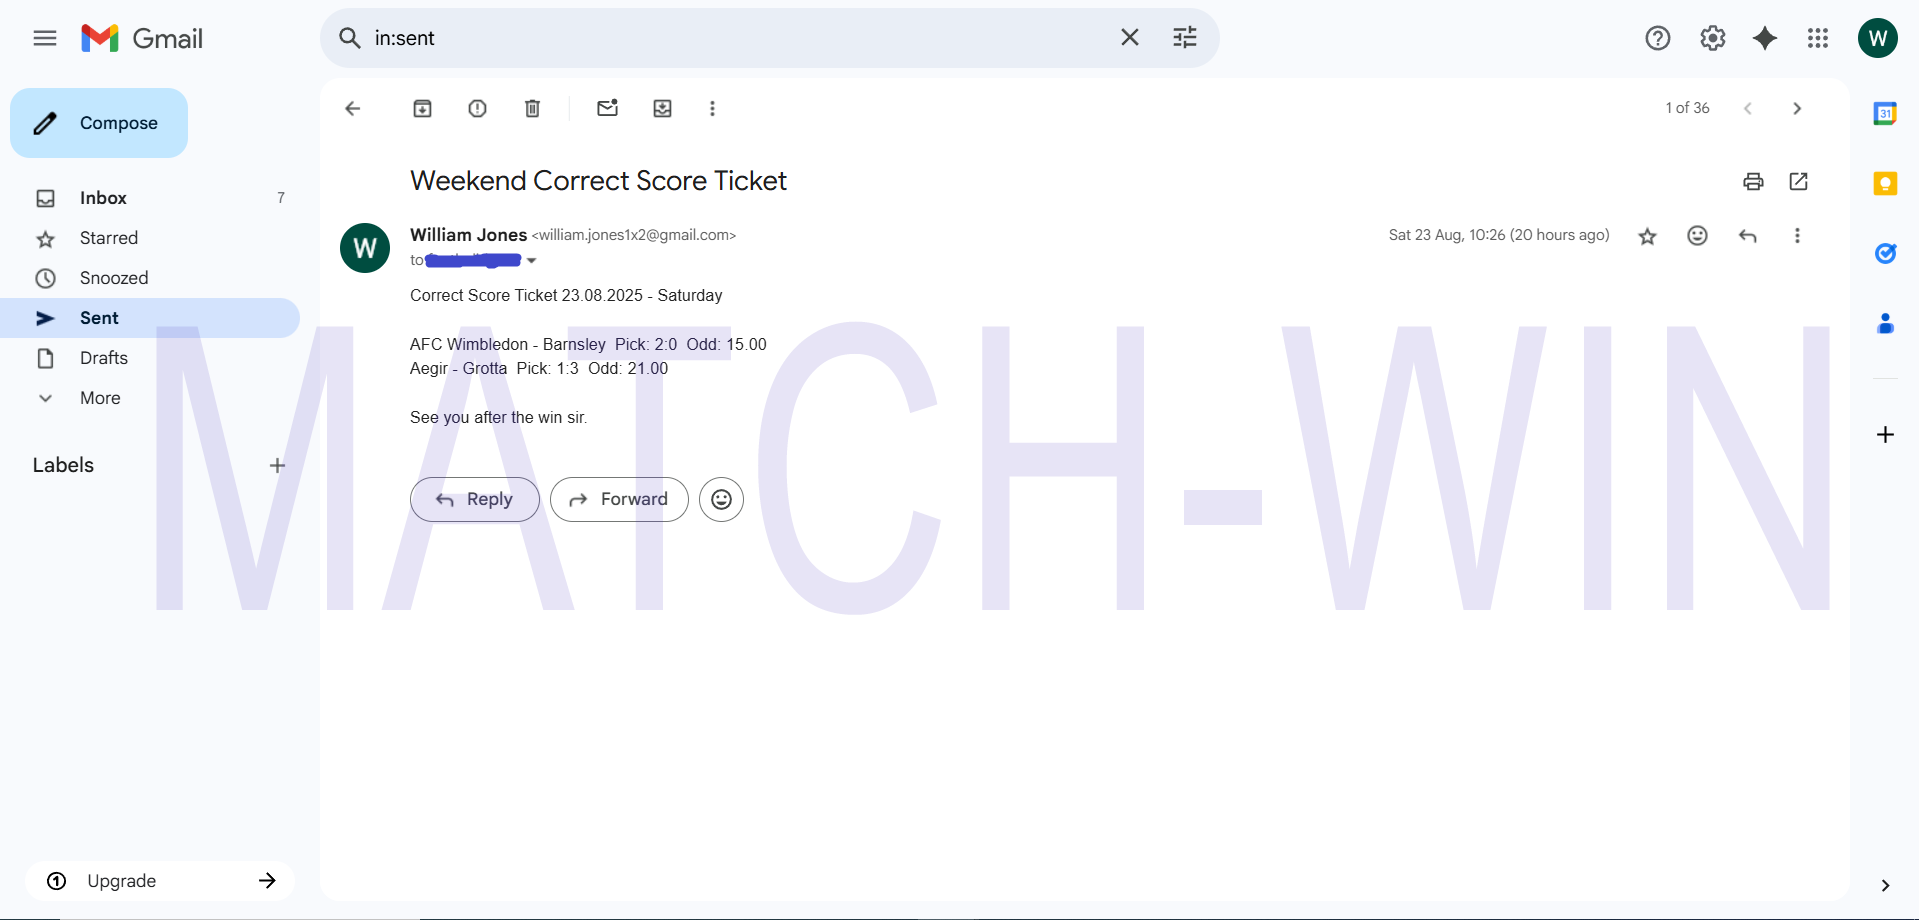The width and height of the screenshot is (1919, 920).
Task: Print the Weekend Correct Score Ticket email
Action: click(x=1752, y=181)
